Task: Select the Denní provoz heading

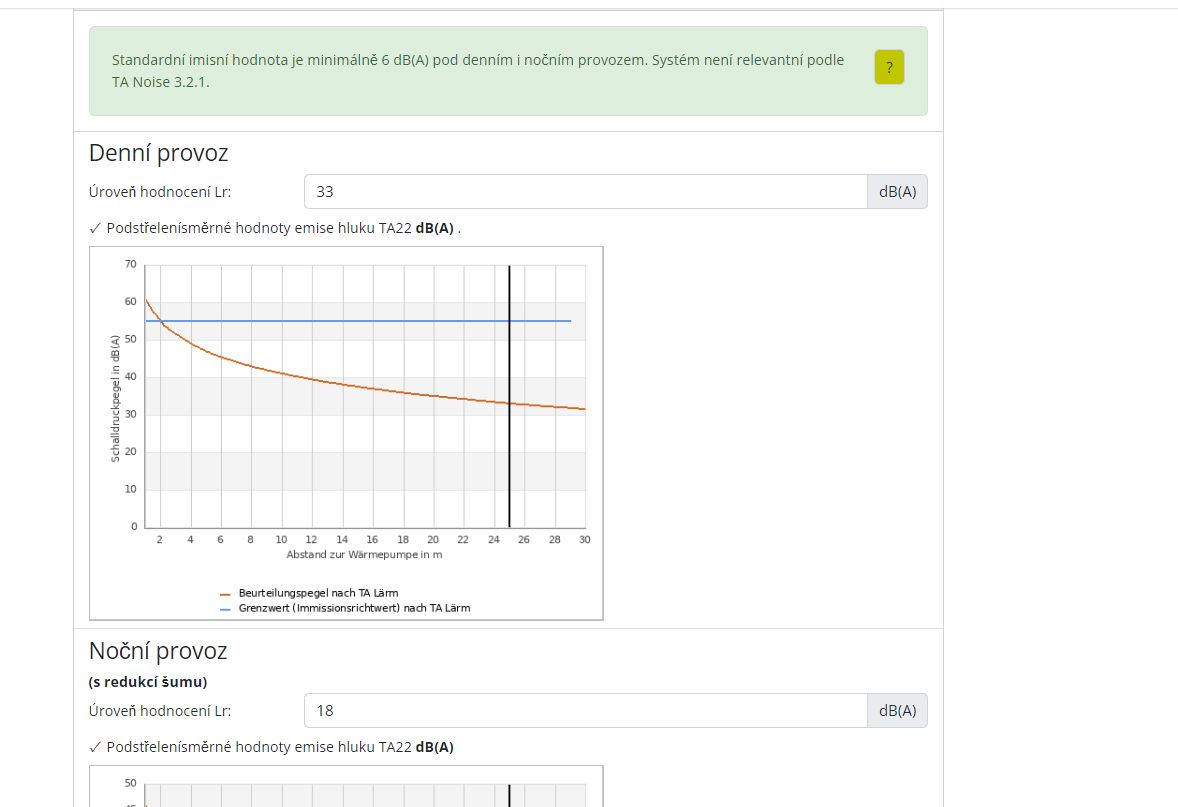Action: 158,153
